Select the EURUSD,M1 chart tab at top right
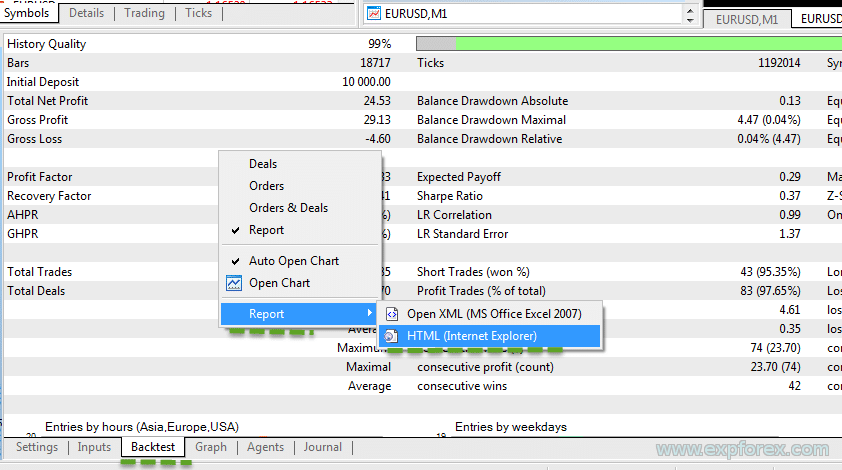Screen dimensions: 842x470 pyautogui.click(x=747, y=19)
